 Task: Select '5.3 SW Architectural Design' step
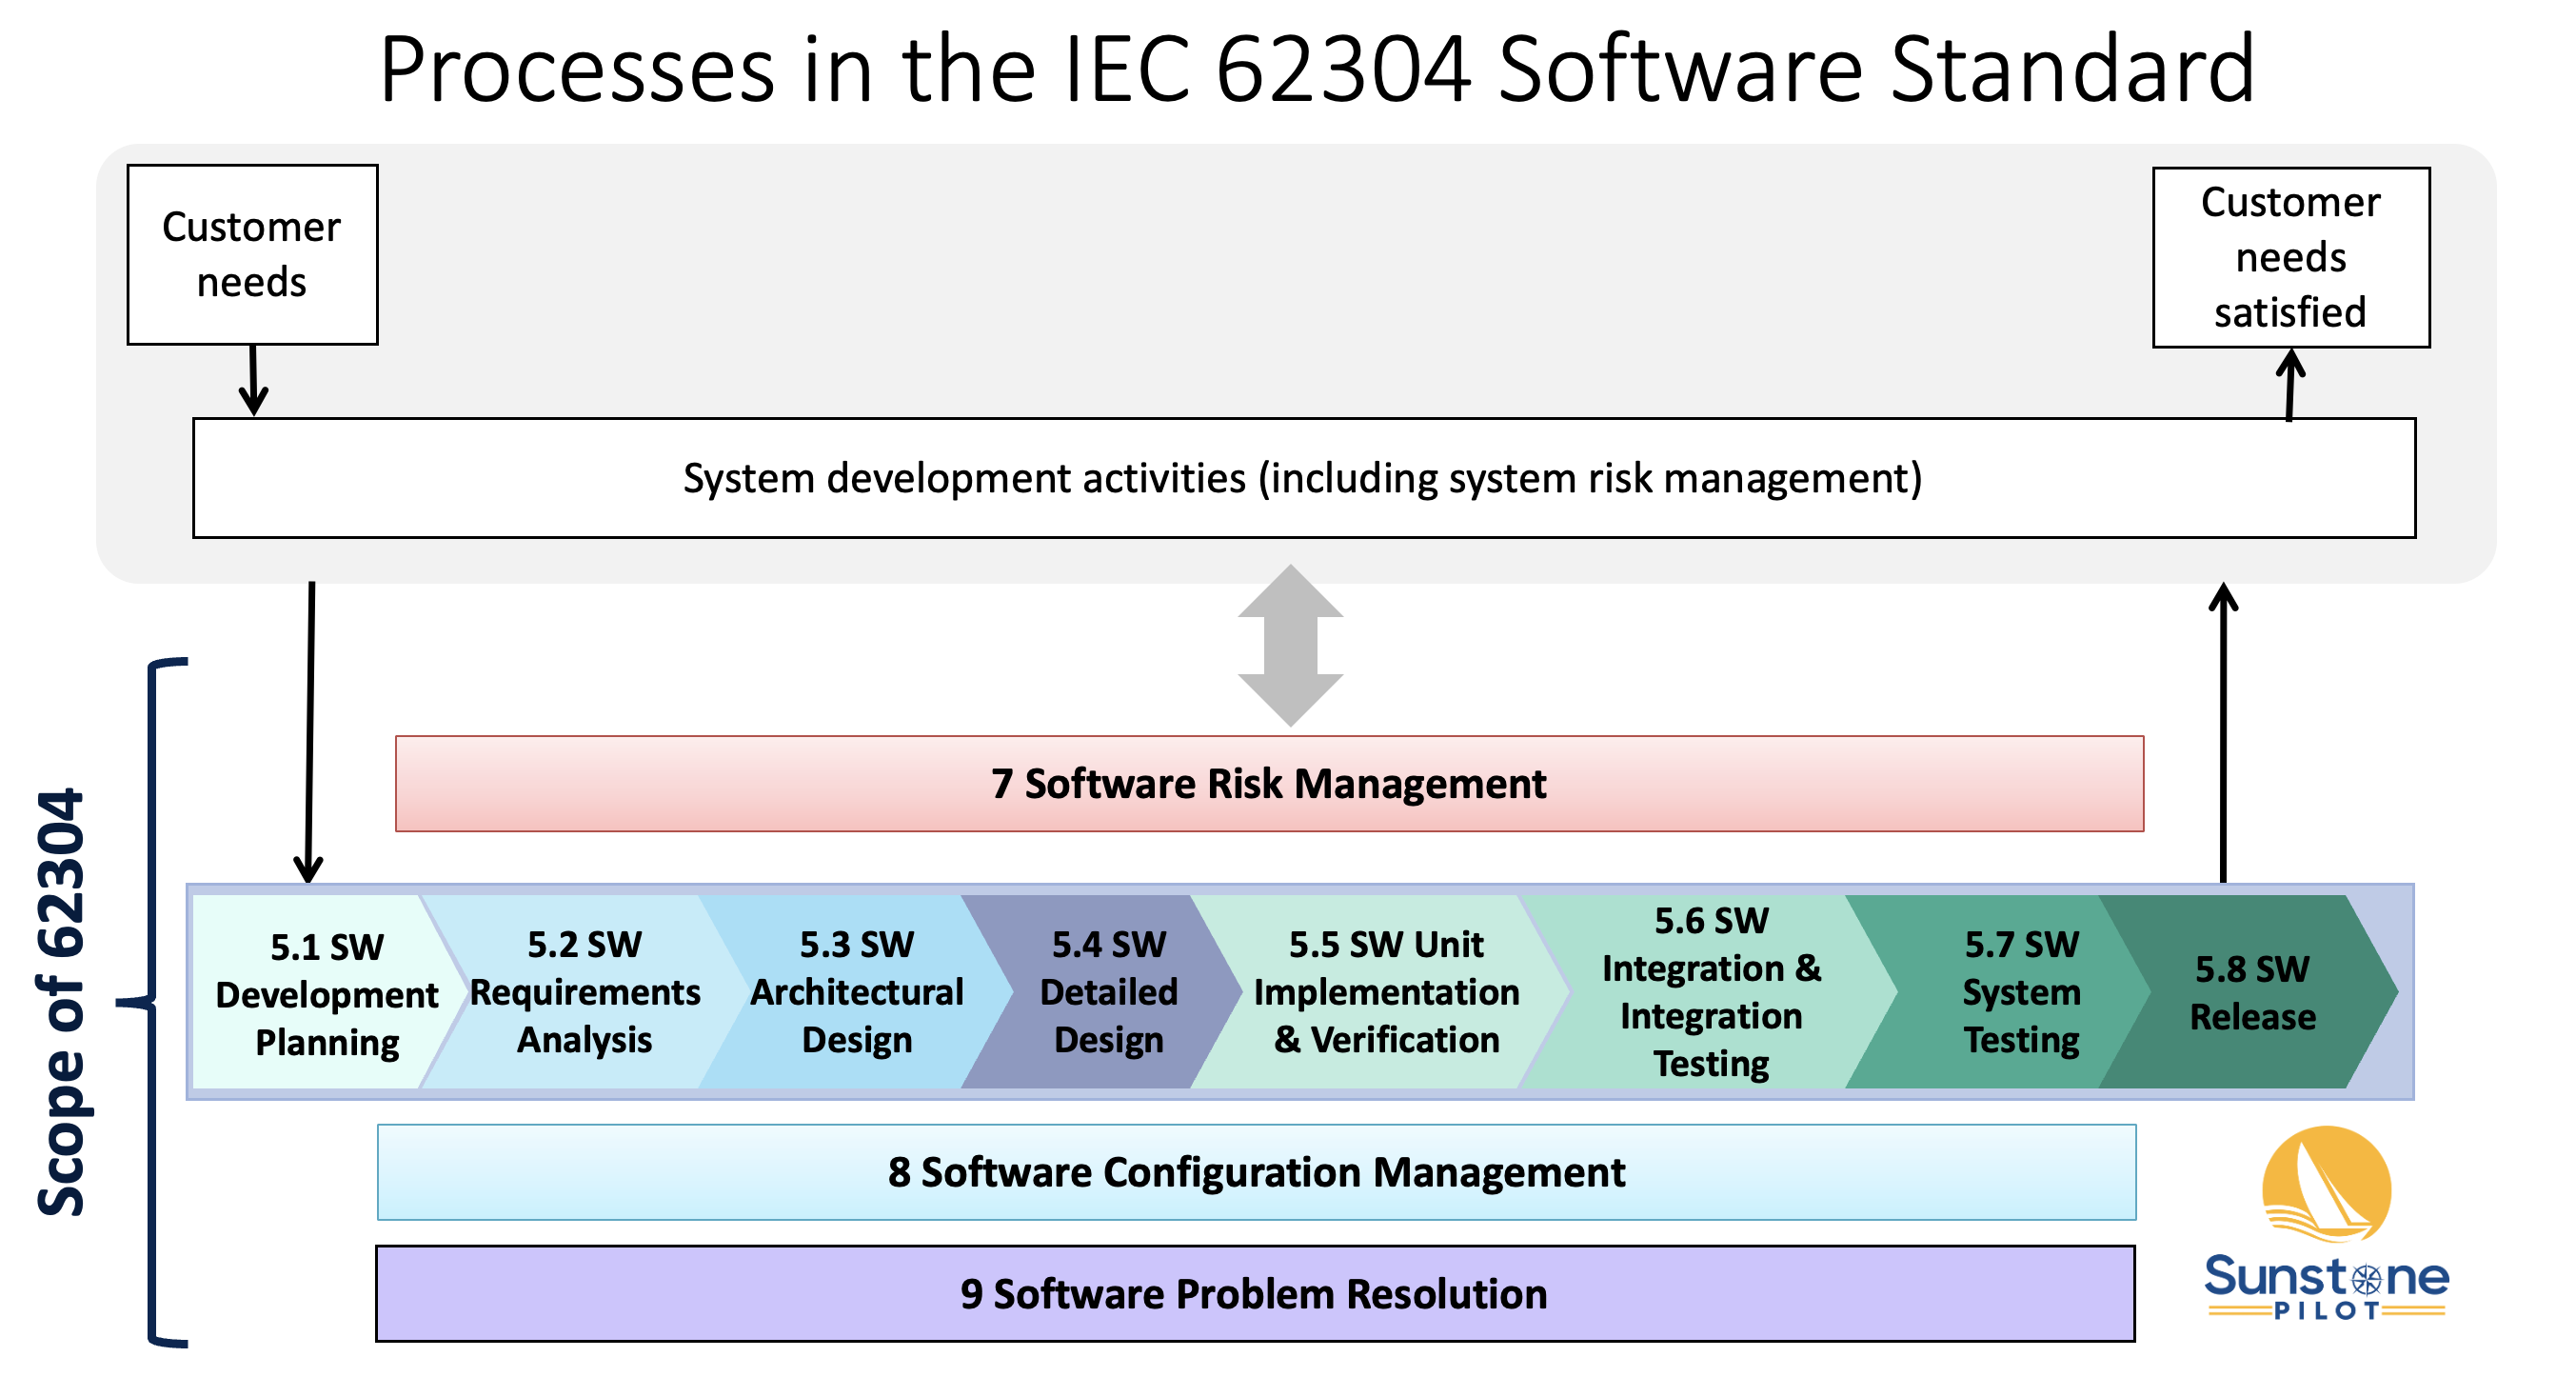(x=857, y=992)
